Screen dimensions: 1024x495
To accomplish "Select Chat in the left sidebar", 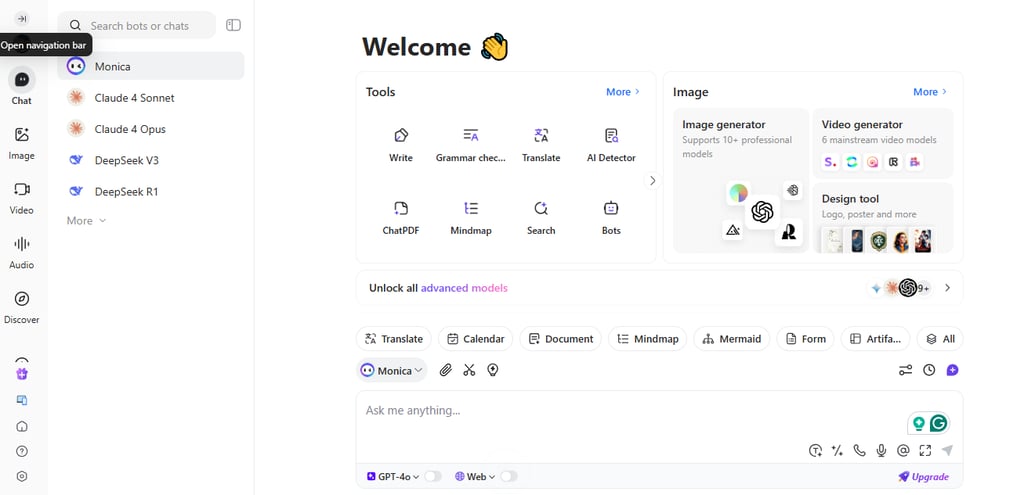I will 22,86.
